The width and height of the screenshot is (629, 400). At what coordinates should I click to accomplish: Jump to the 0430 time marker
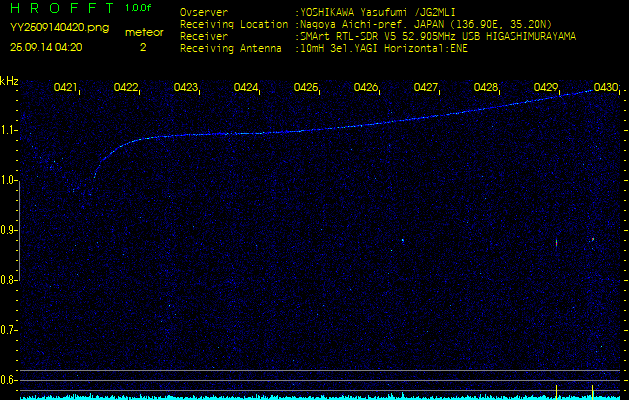pos(605,88)
